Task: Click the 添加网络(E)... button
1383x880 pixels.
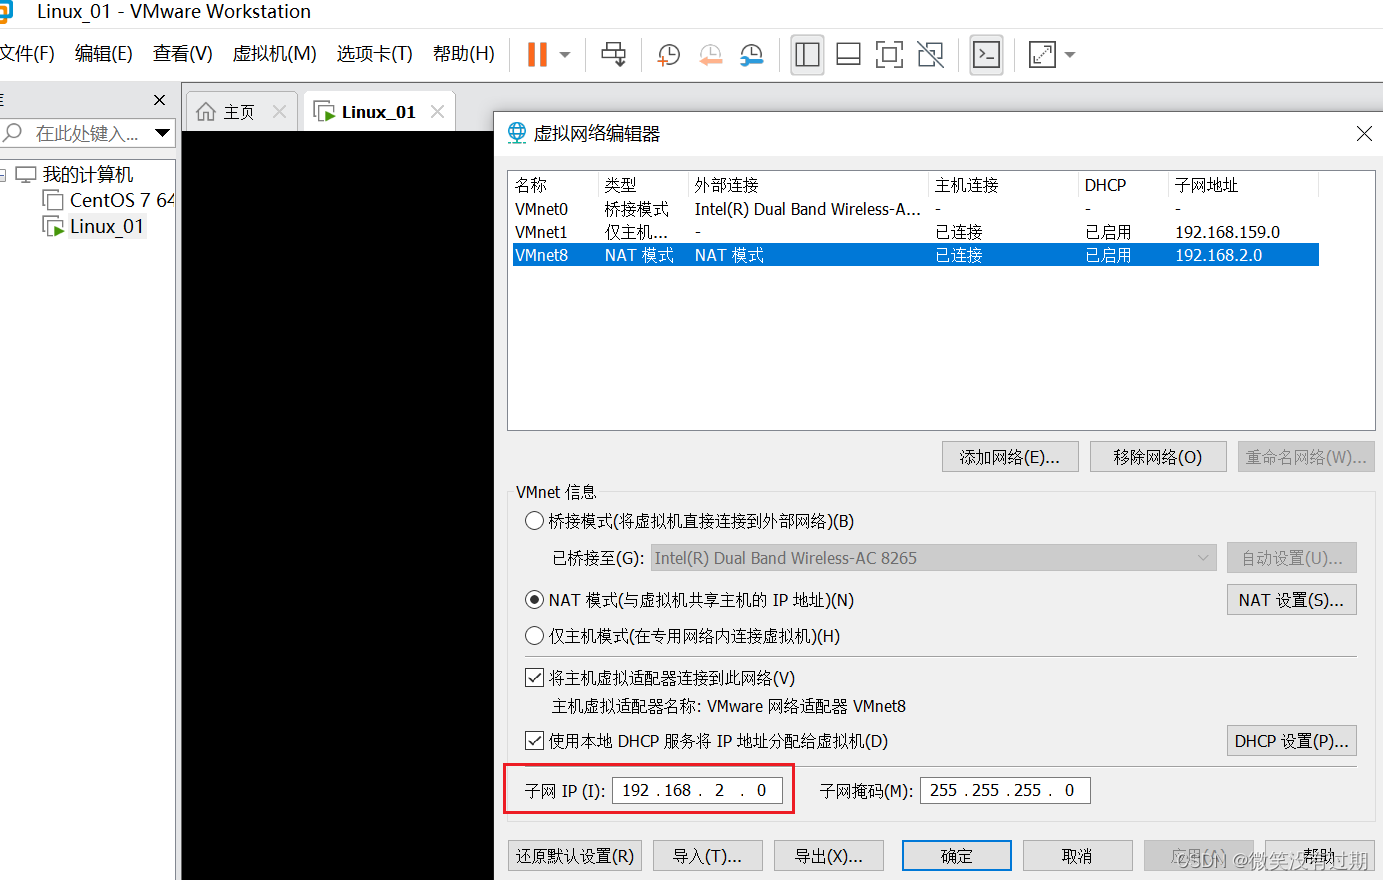Action: [x=1010, y=457]
